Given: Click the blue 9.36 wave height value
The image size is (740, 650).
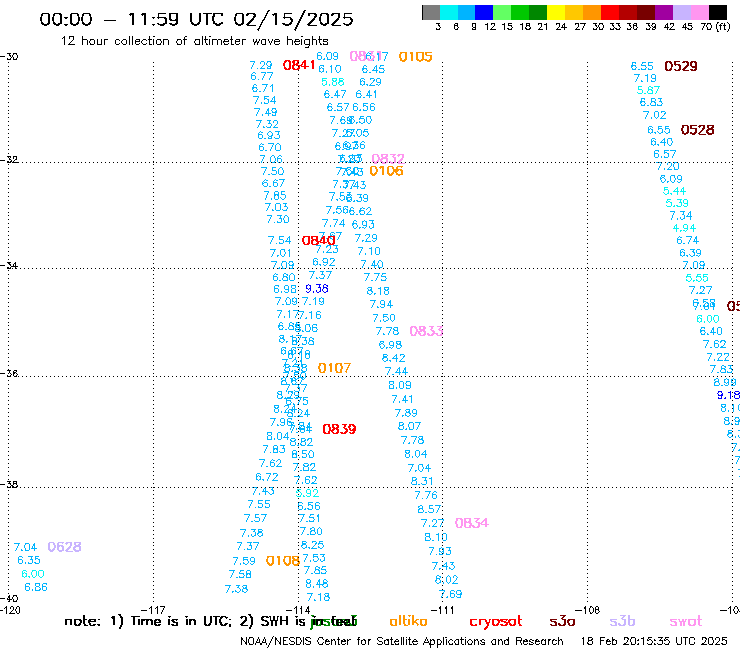Looking at the screenshot, I should pos(317,288).
